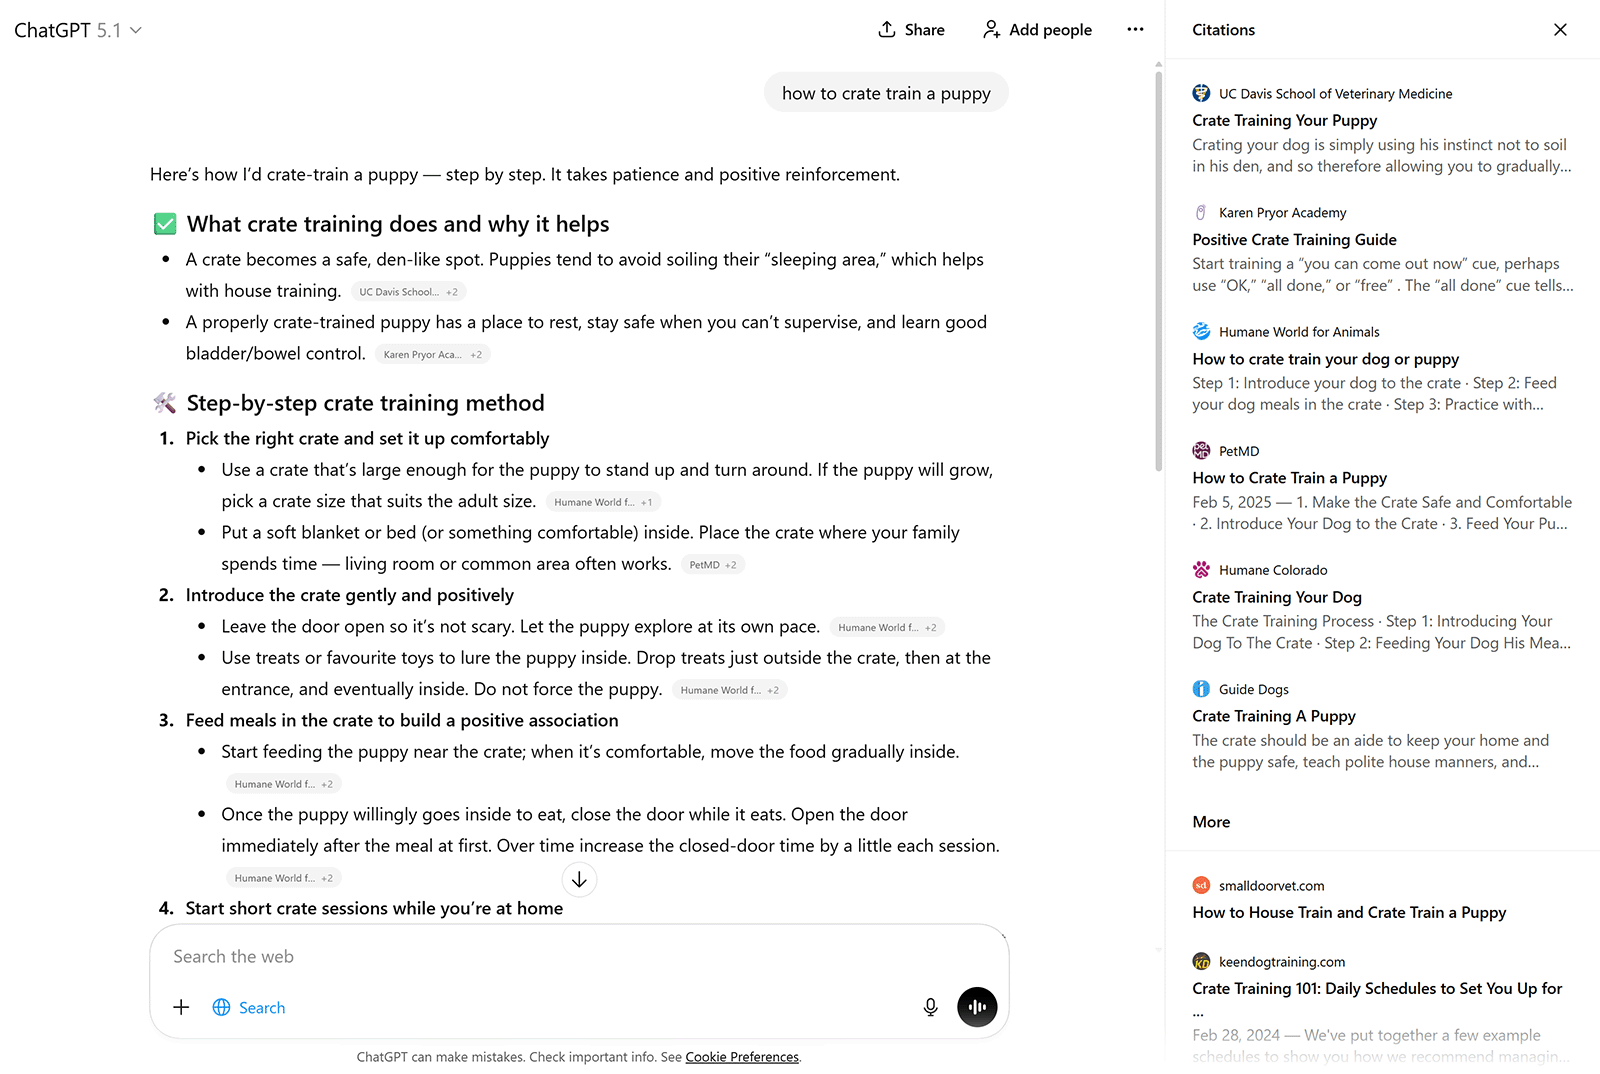Open the Add people option
Viewport: 1600px width, 1074px height.
[x=1036, y=29]
